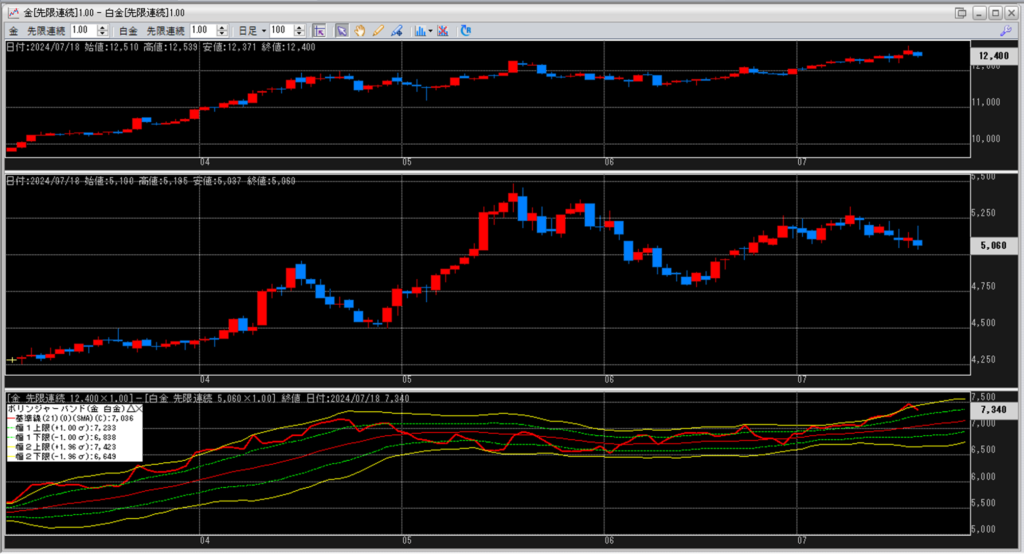Image resolution: width=1024 pixels, height=554 pixels.
Task: Click the eraser tool icon
Action: pyautogui.click(x=397, y=31)
